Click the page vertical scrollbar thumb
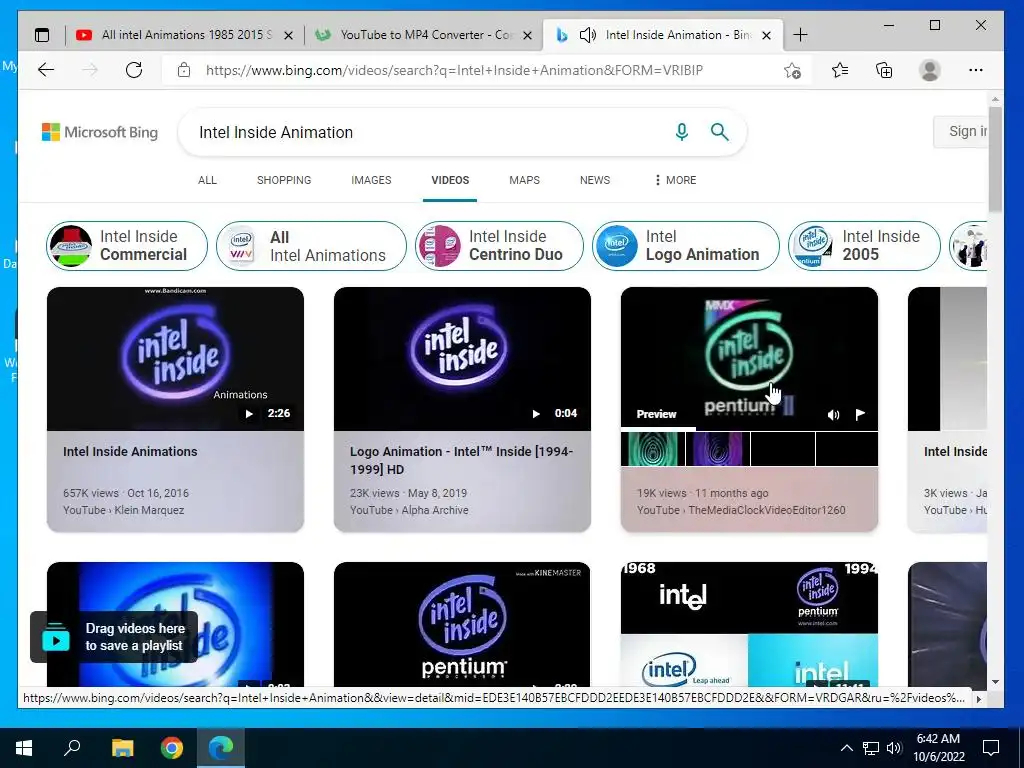Screen dimensions: 1024x768 [x=995, y=159]
